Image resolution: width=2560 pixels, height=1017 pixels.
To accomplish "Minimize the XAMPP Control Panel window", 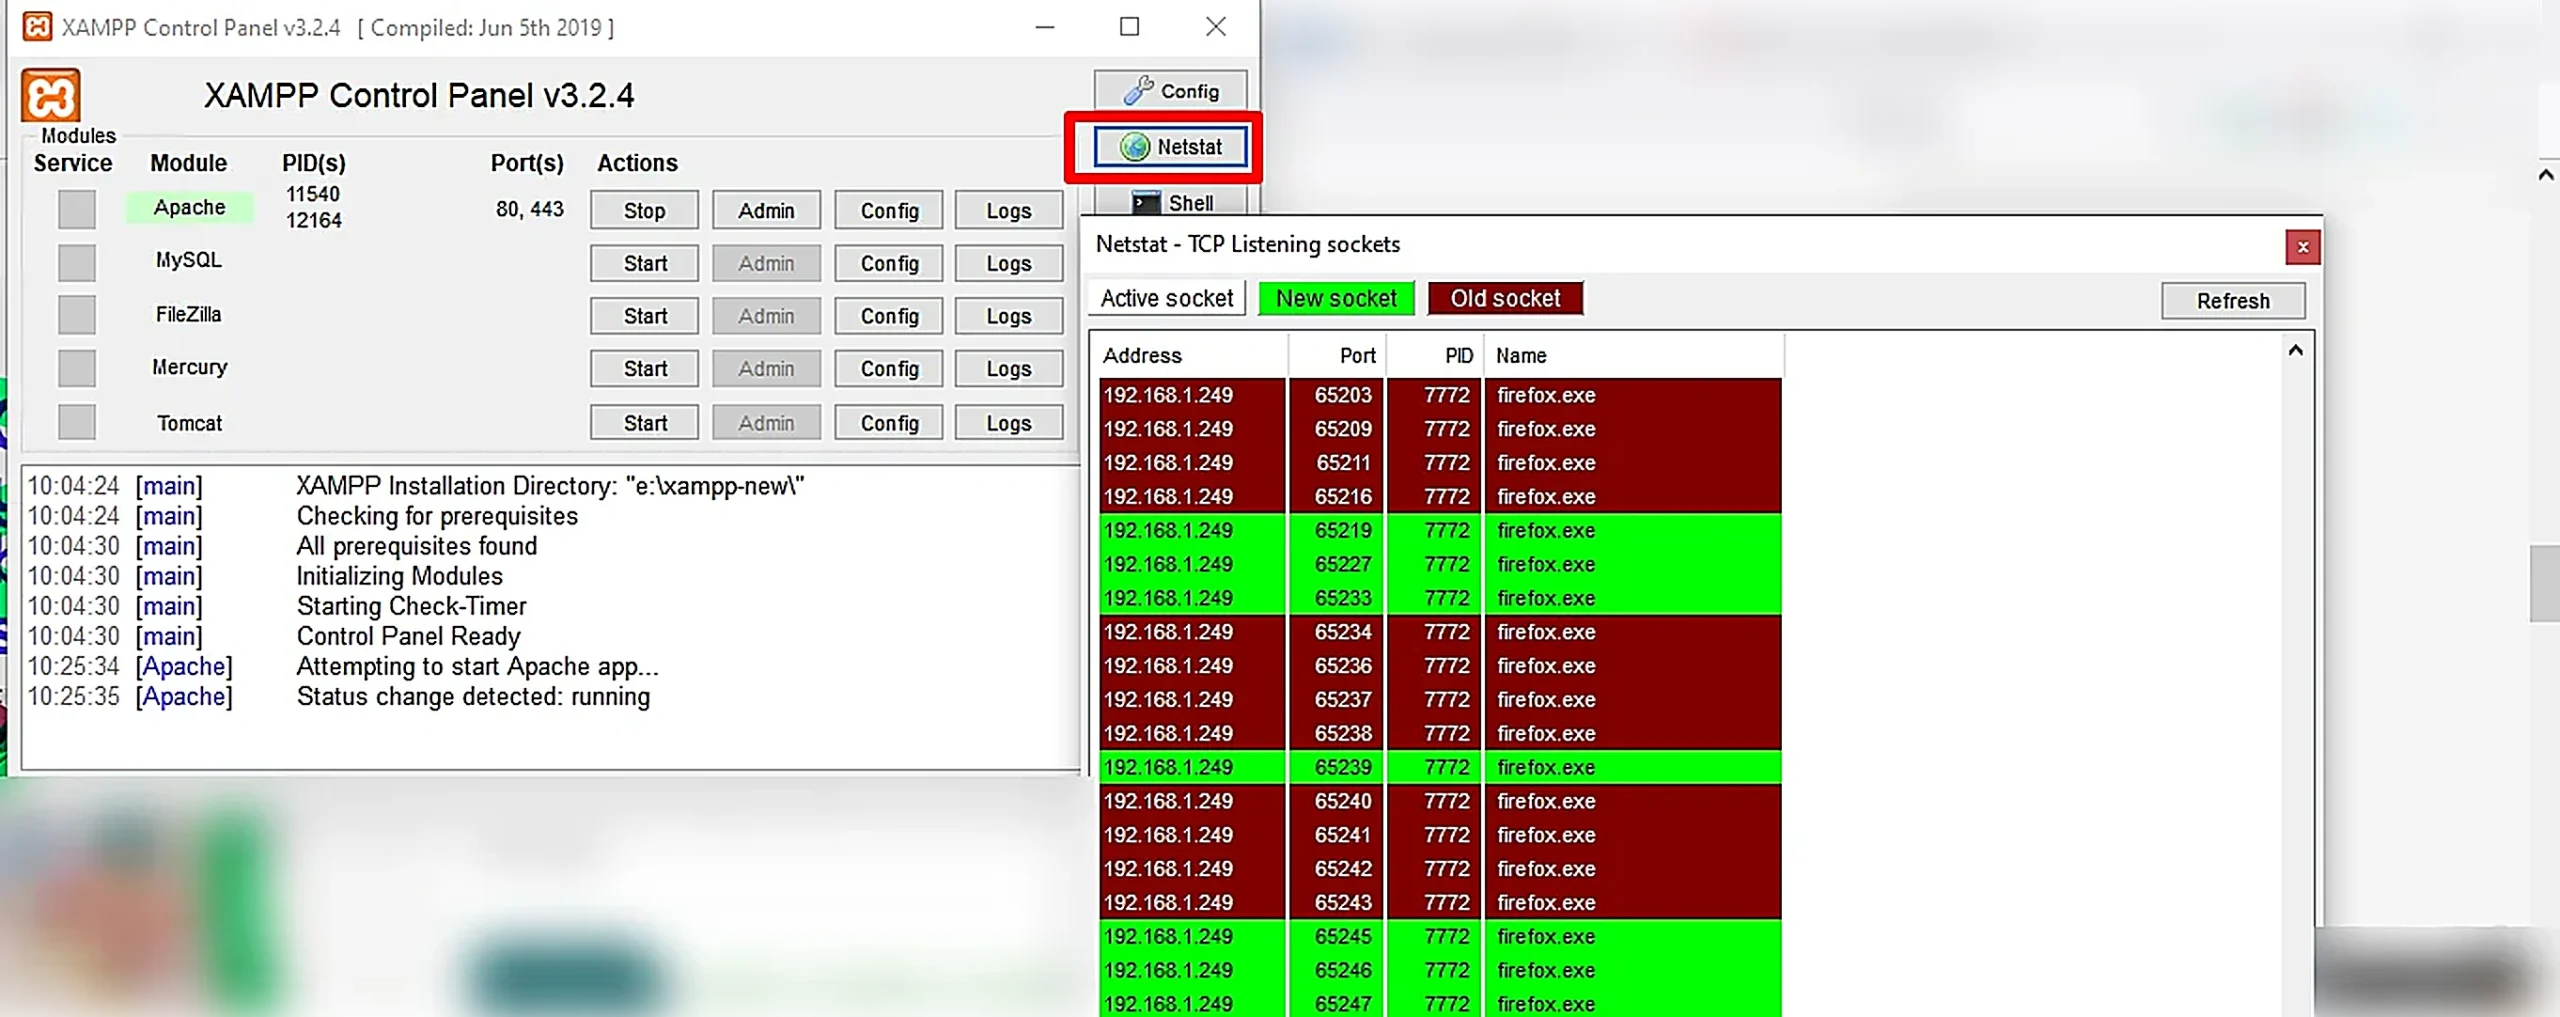I will [x=1045, y=27].
